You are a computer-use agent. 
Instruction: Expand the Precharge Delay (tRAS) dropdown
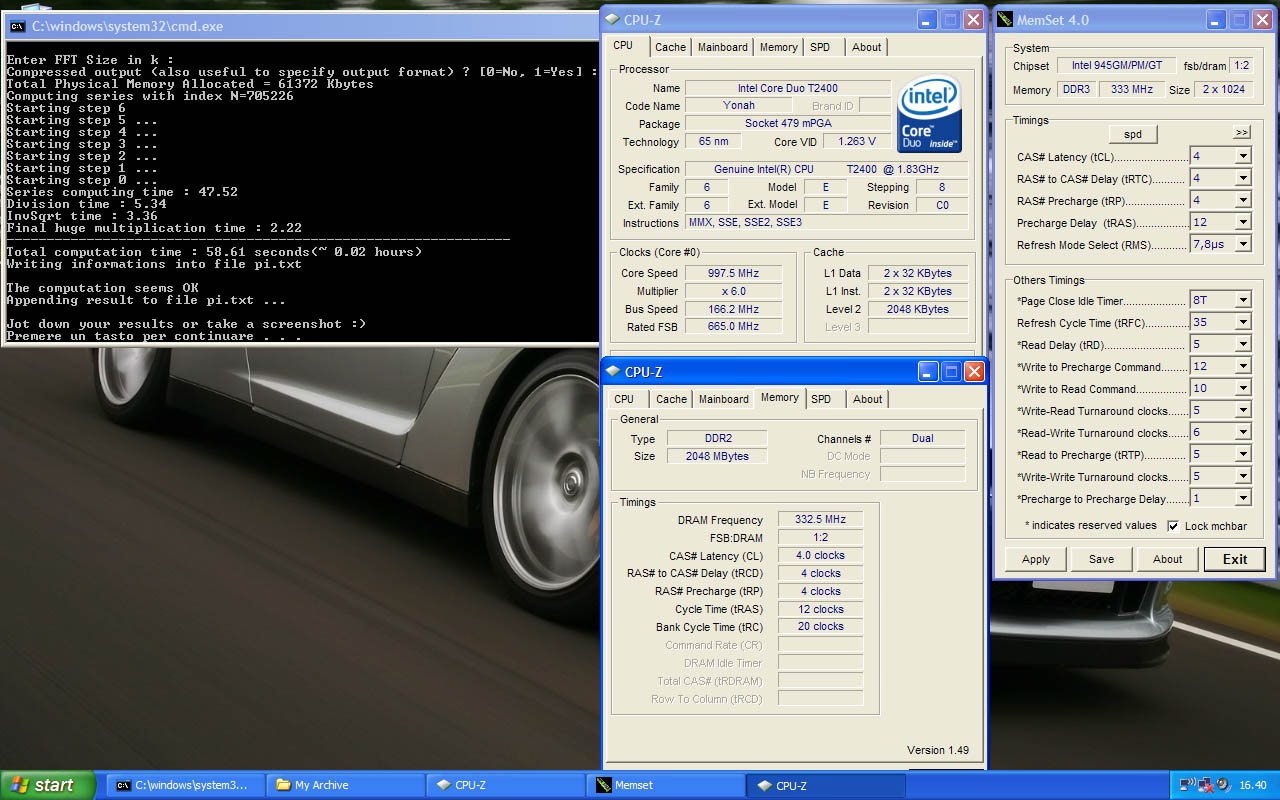pyautogui.click(x=1243, y=222)
